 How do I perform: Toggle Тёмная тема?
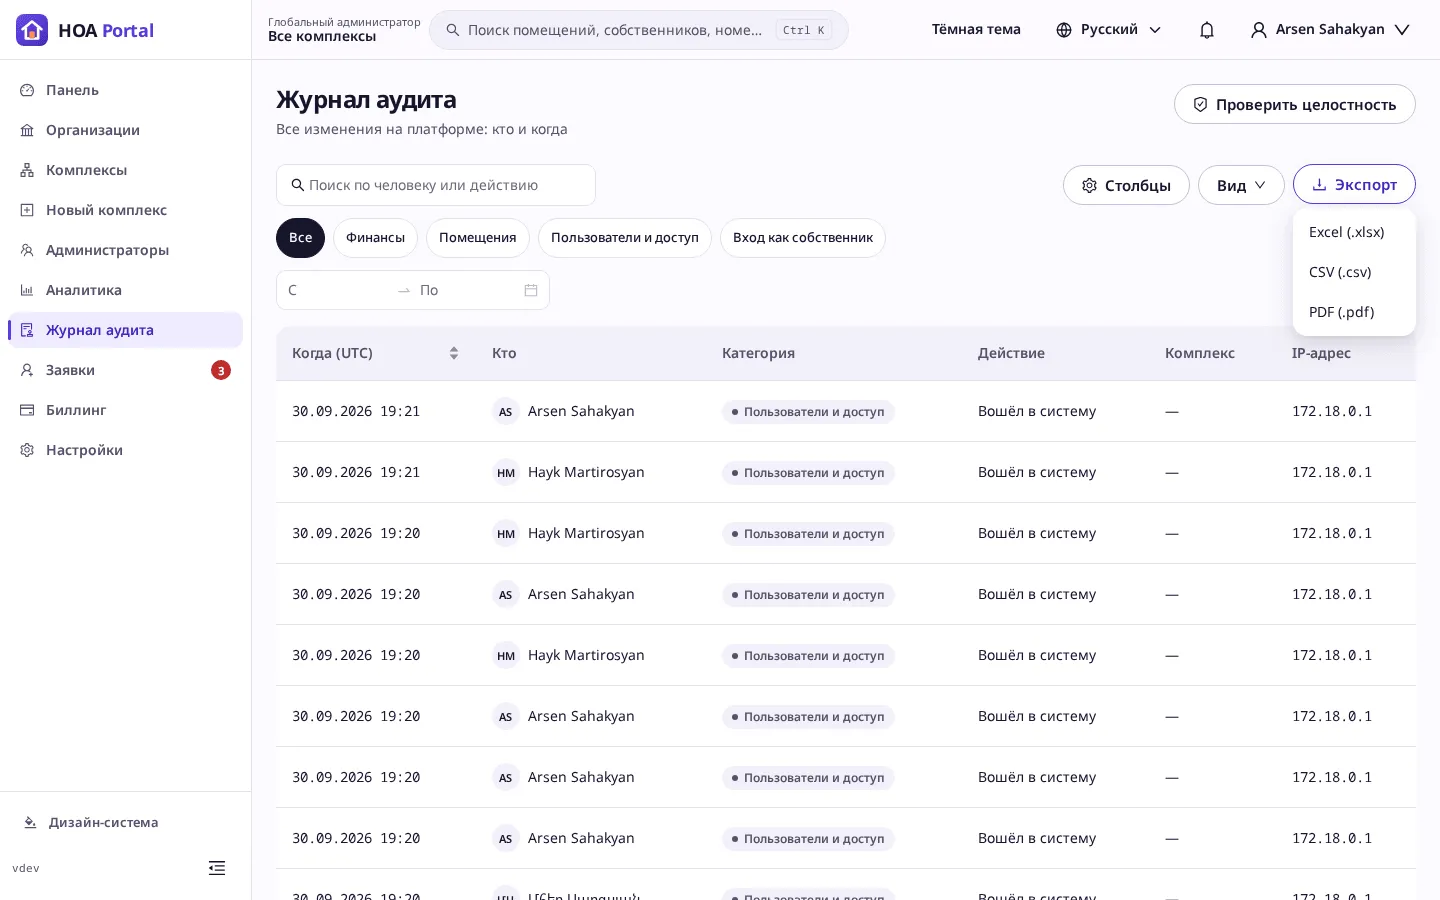pos(976,30)
